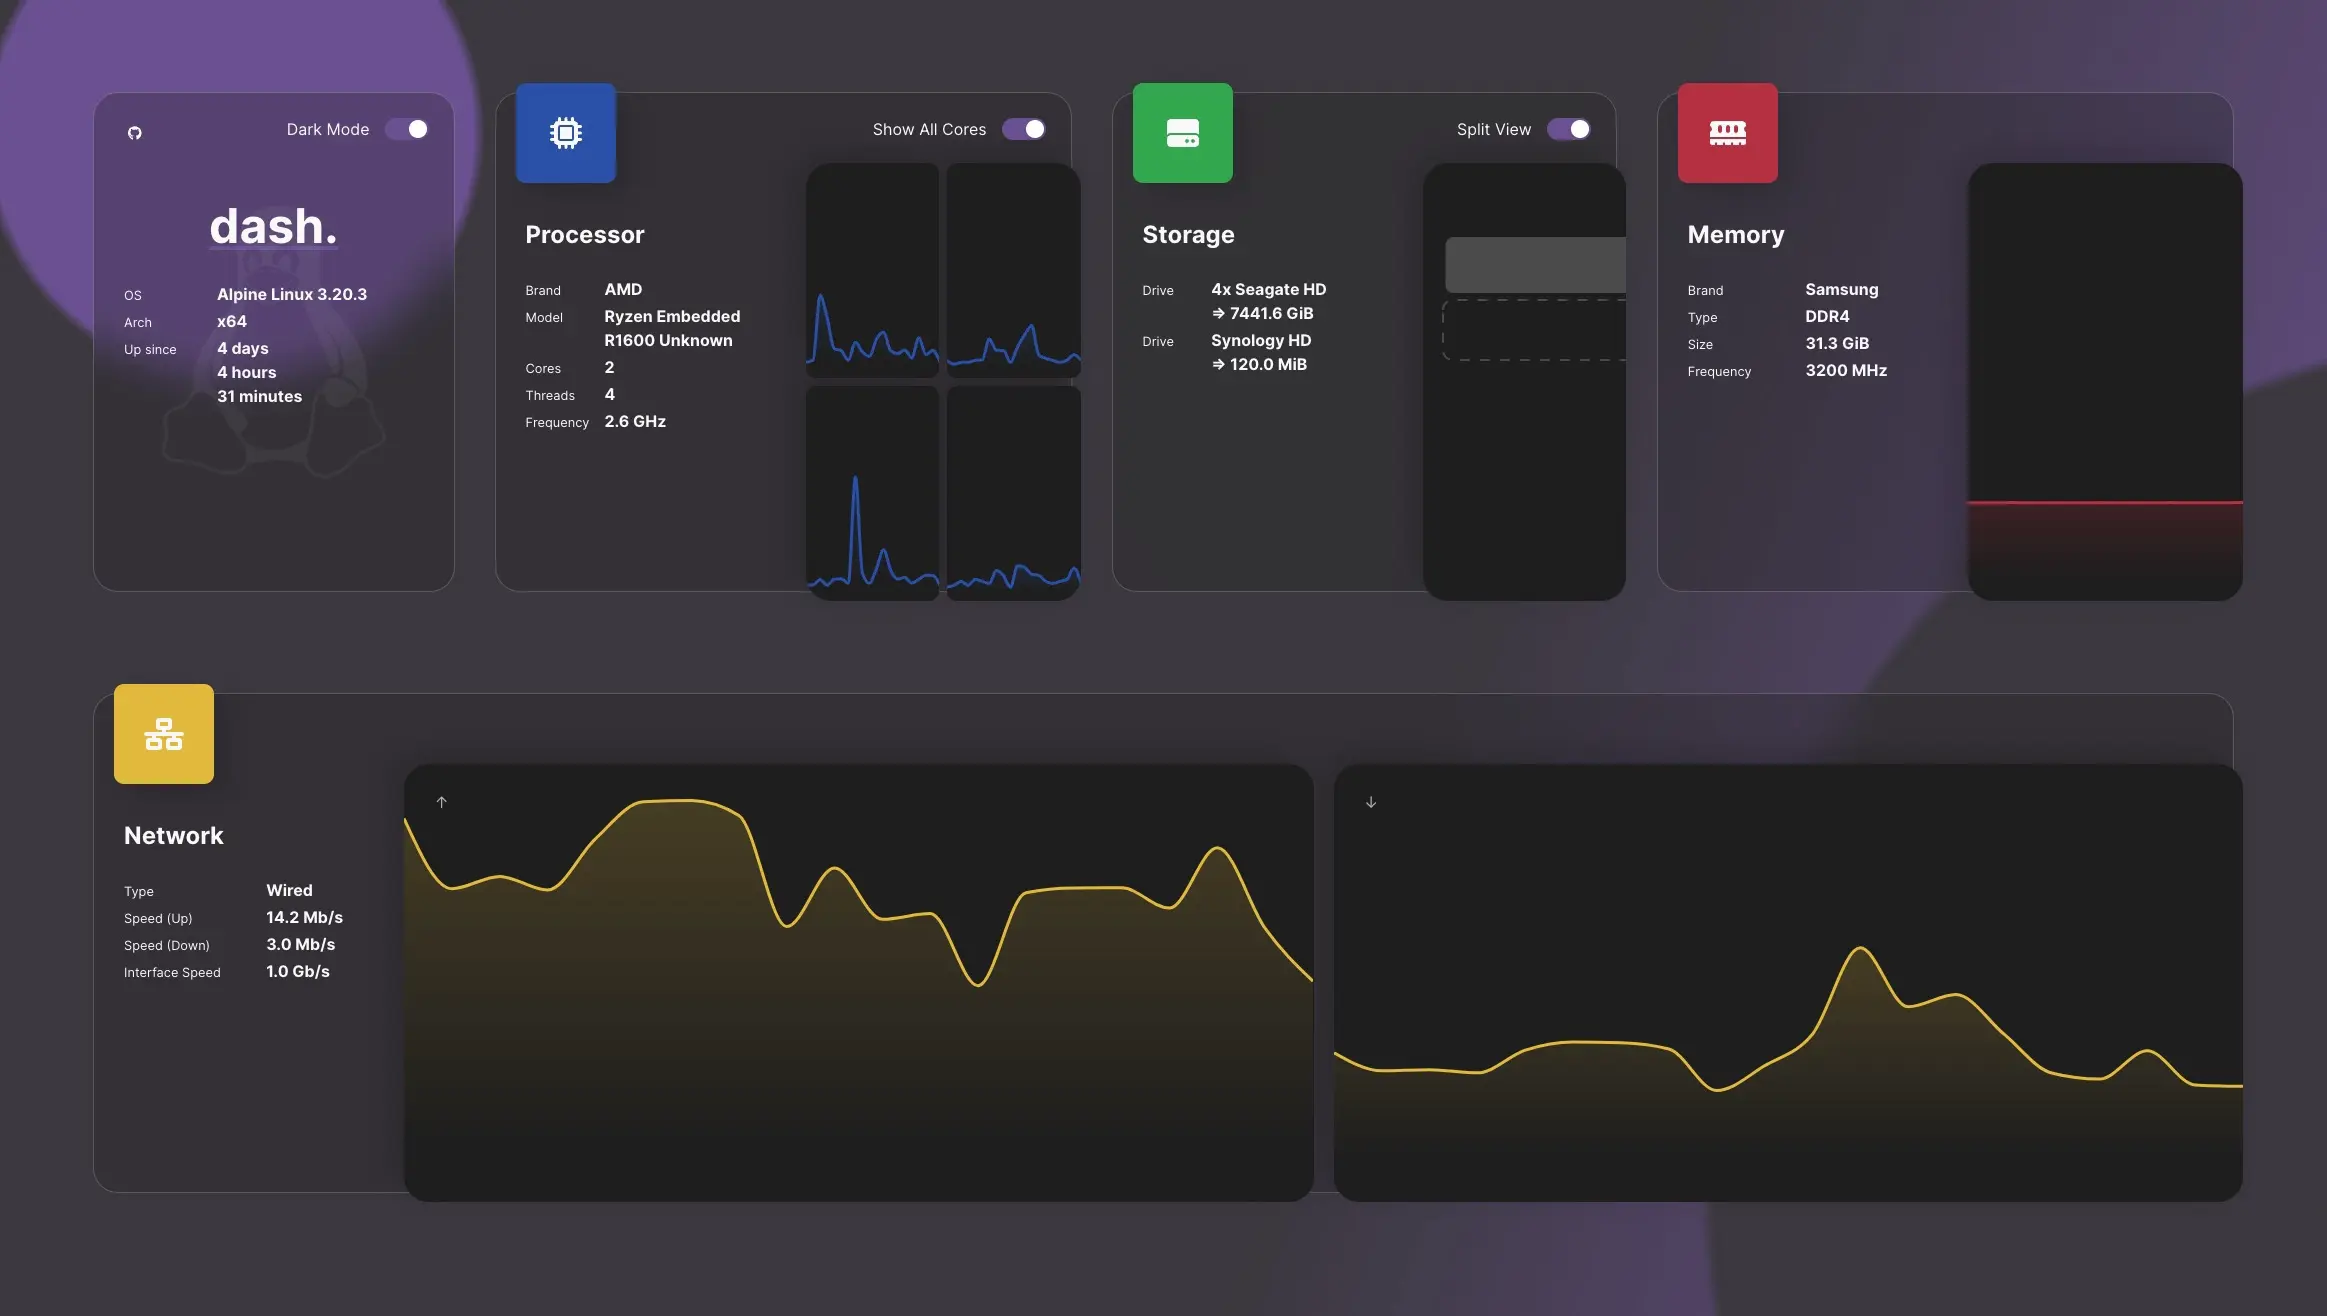Image resolution: width=2327 pixels, height=1316 pixels.
Task: Click the GitHub icon in dash card
Action: (135, 133)
